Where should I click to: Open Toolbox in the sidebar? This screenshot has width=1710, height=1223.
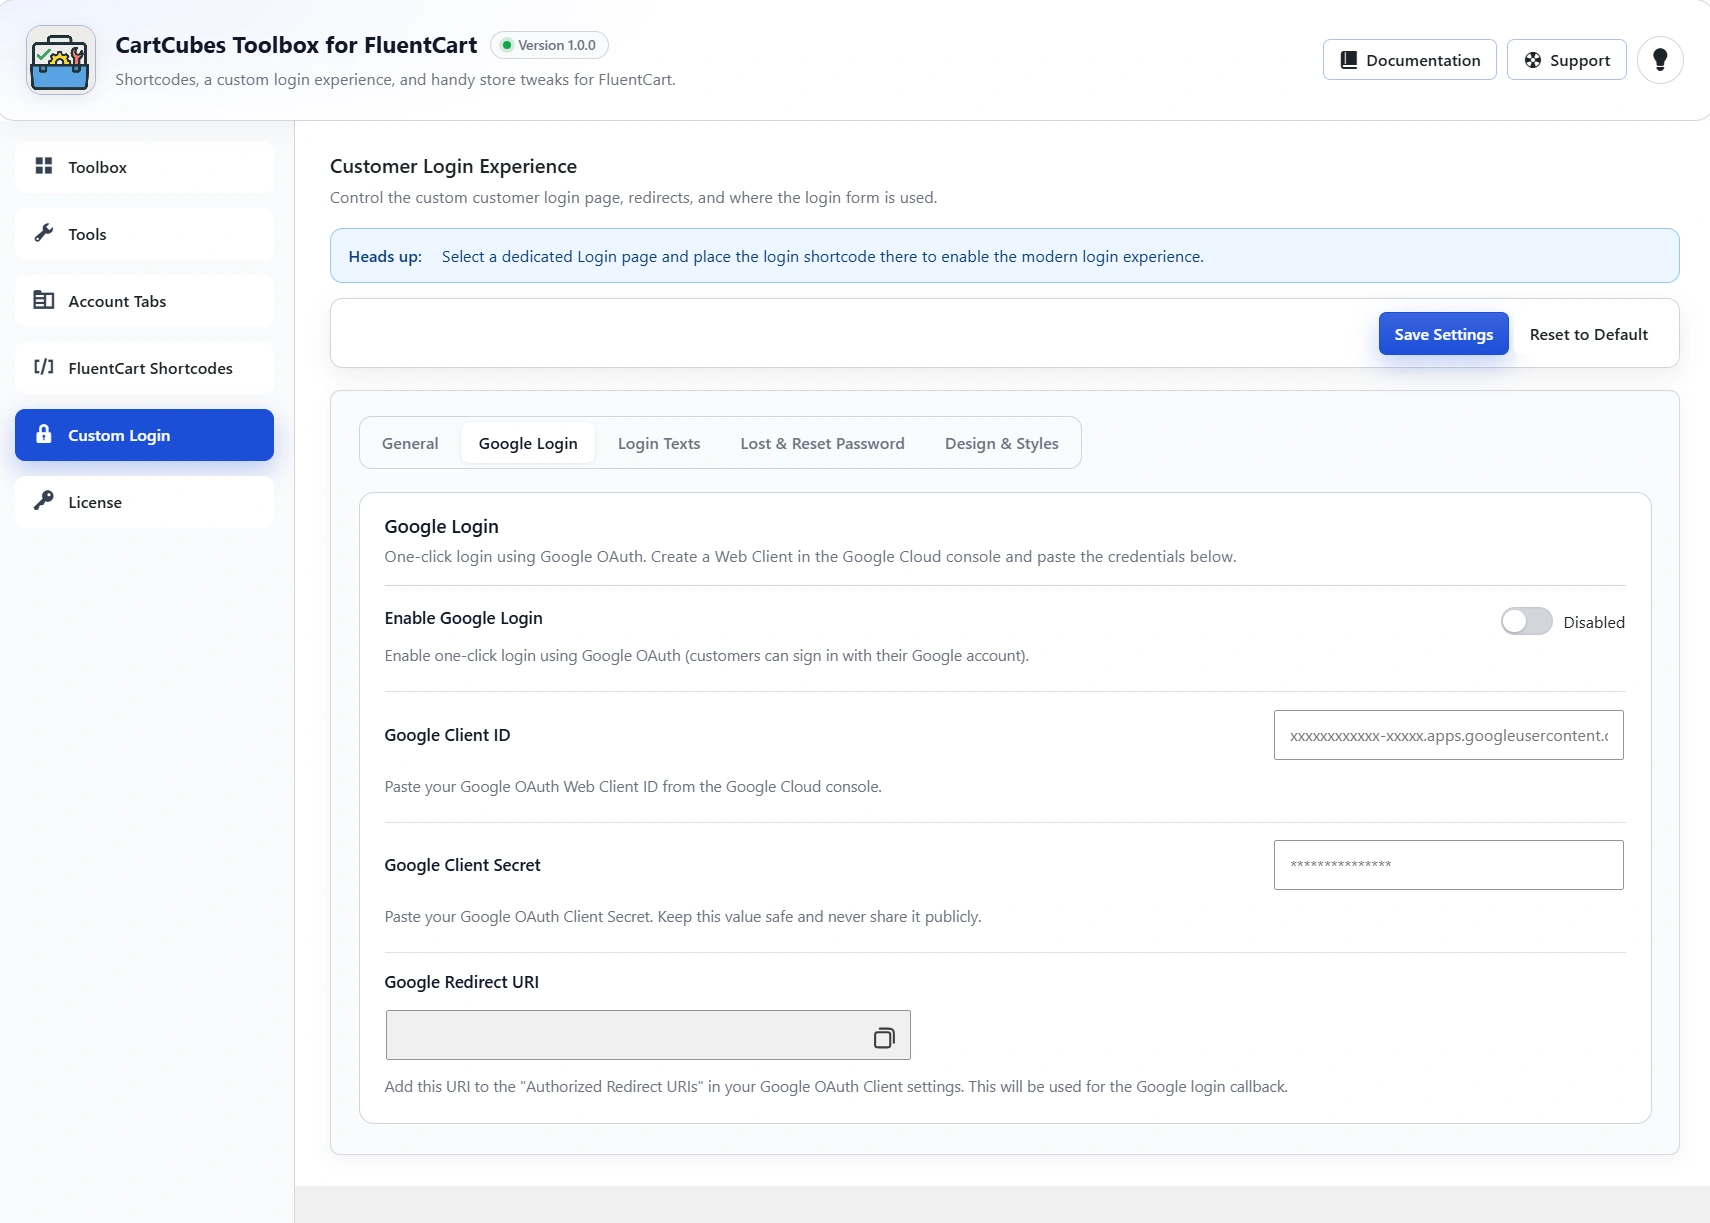pyautogui.click(x=144, y=167)
